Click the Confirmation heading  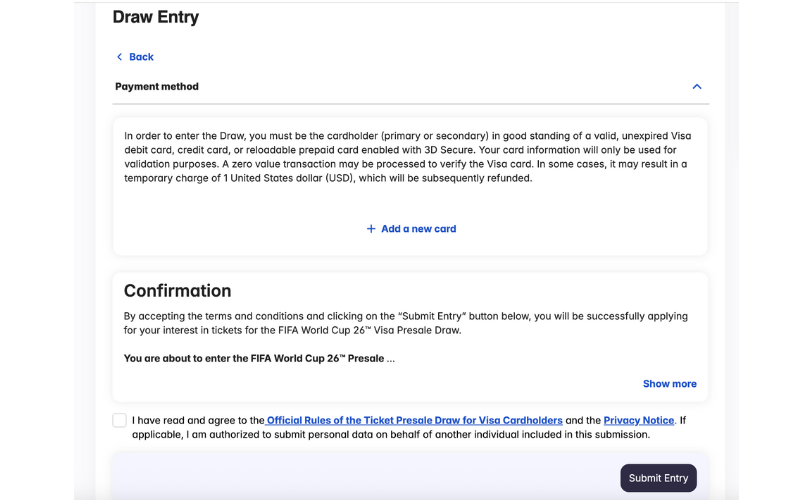[177, 291]
